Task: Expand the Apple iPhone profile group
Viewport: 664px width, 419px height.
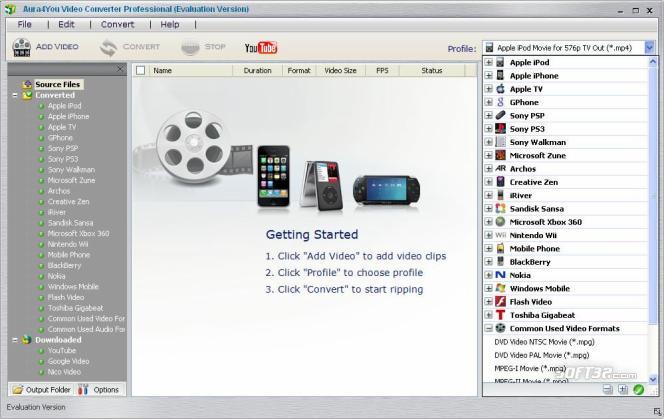Action: click(x=488, y=75)
